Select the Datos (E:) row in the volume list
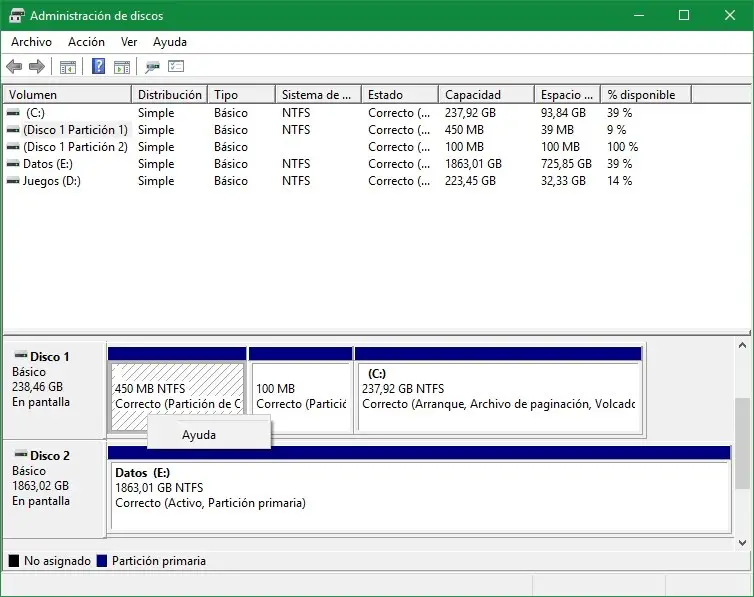Image resolution: width=754 pixels, height=597 pixels. (51, 164)
